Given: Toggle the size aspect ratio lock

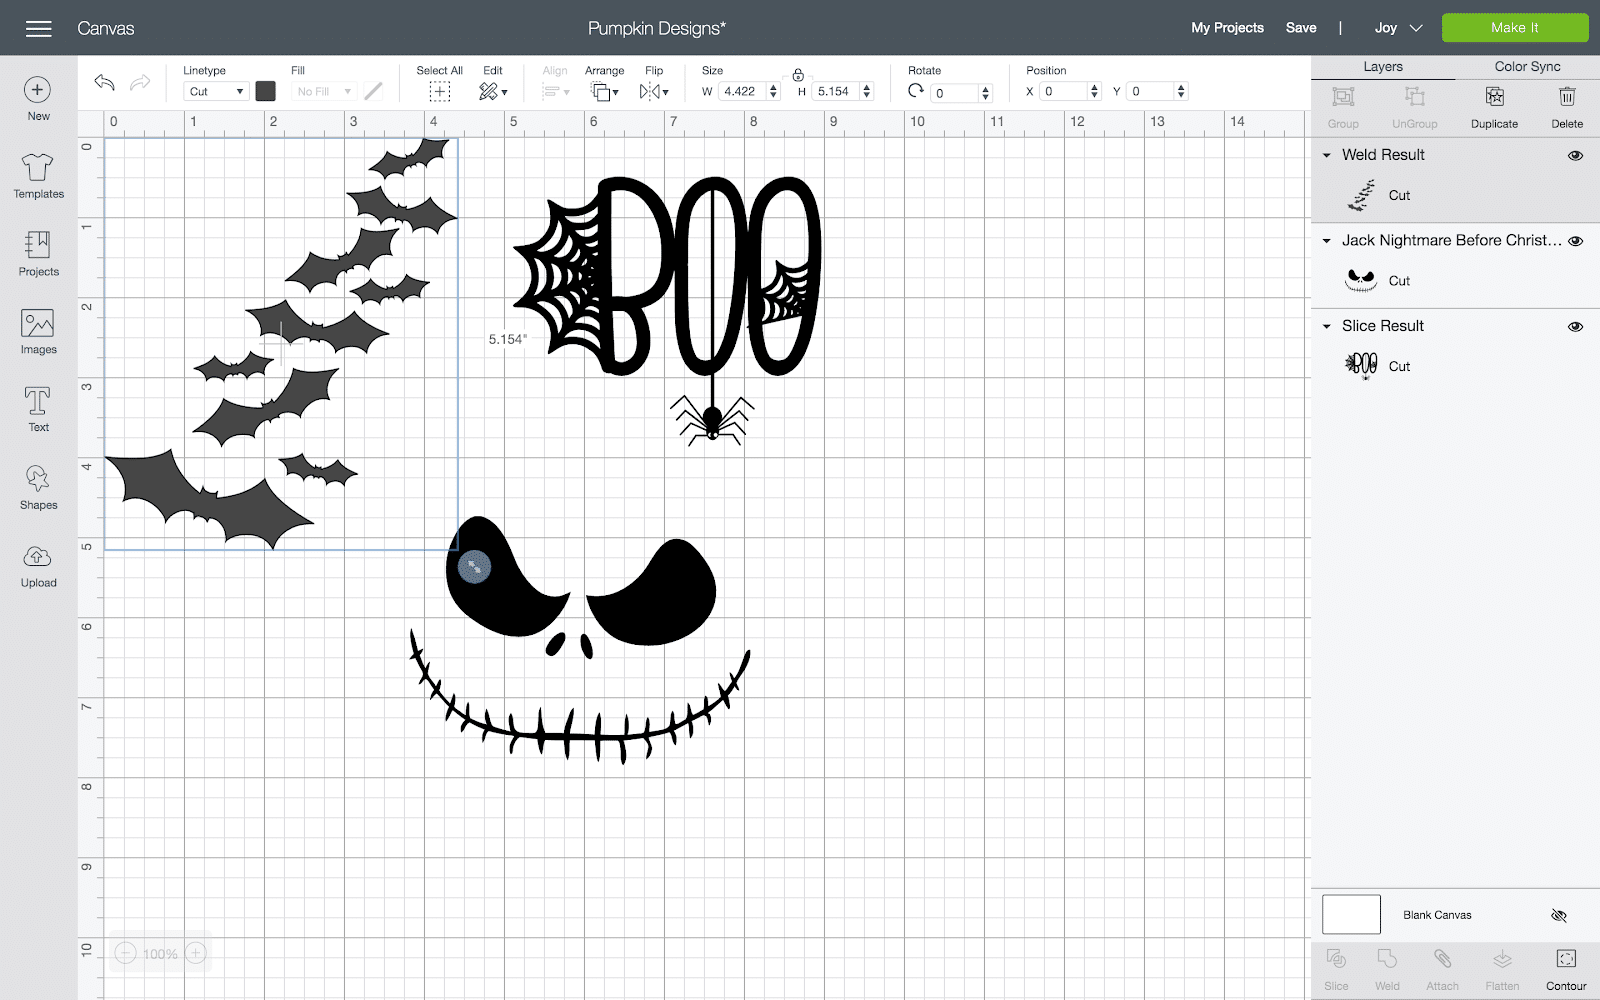Looking at the screenshot, I should pos(798,75).
